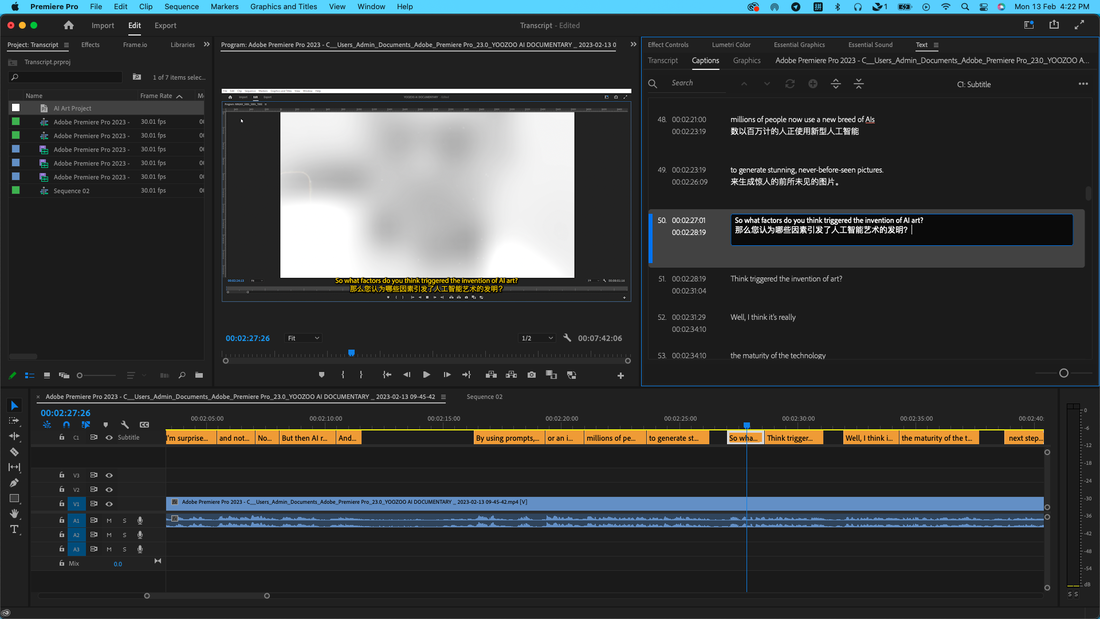This screenshot has width=1100, height=619.
Task: Select the Type tool
Action: (x=14, y=529)
